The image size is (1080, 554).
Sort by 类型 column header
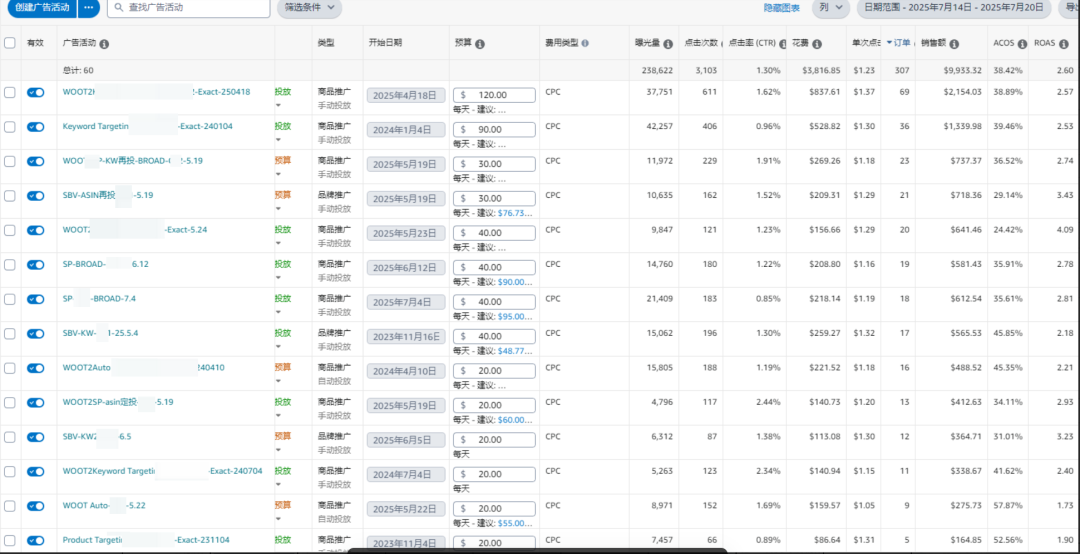pos(326,43)
